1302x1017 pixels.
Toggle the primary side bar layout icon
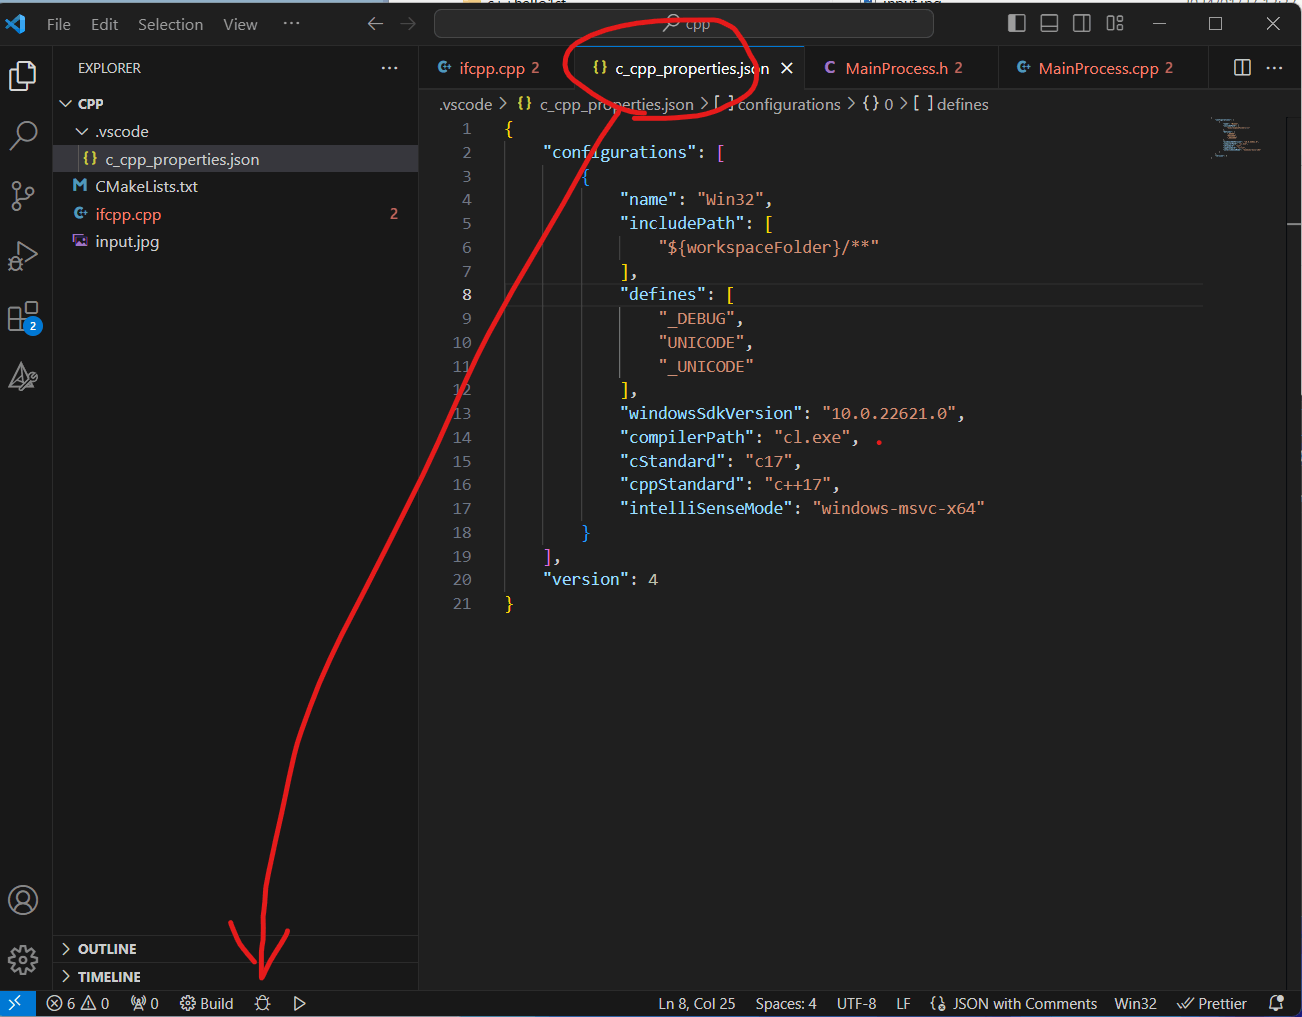point(1017,23)
